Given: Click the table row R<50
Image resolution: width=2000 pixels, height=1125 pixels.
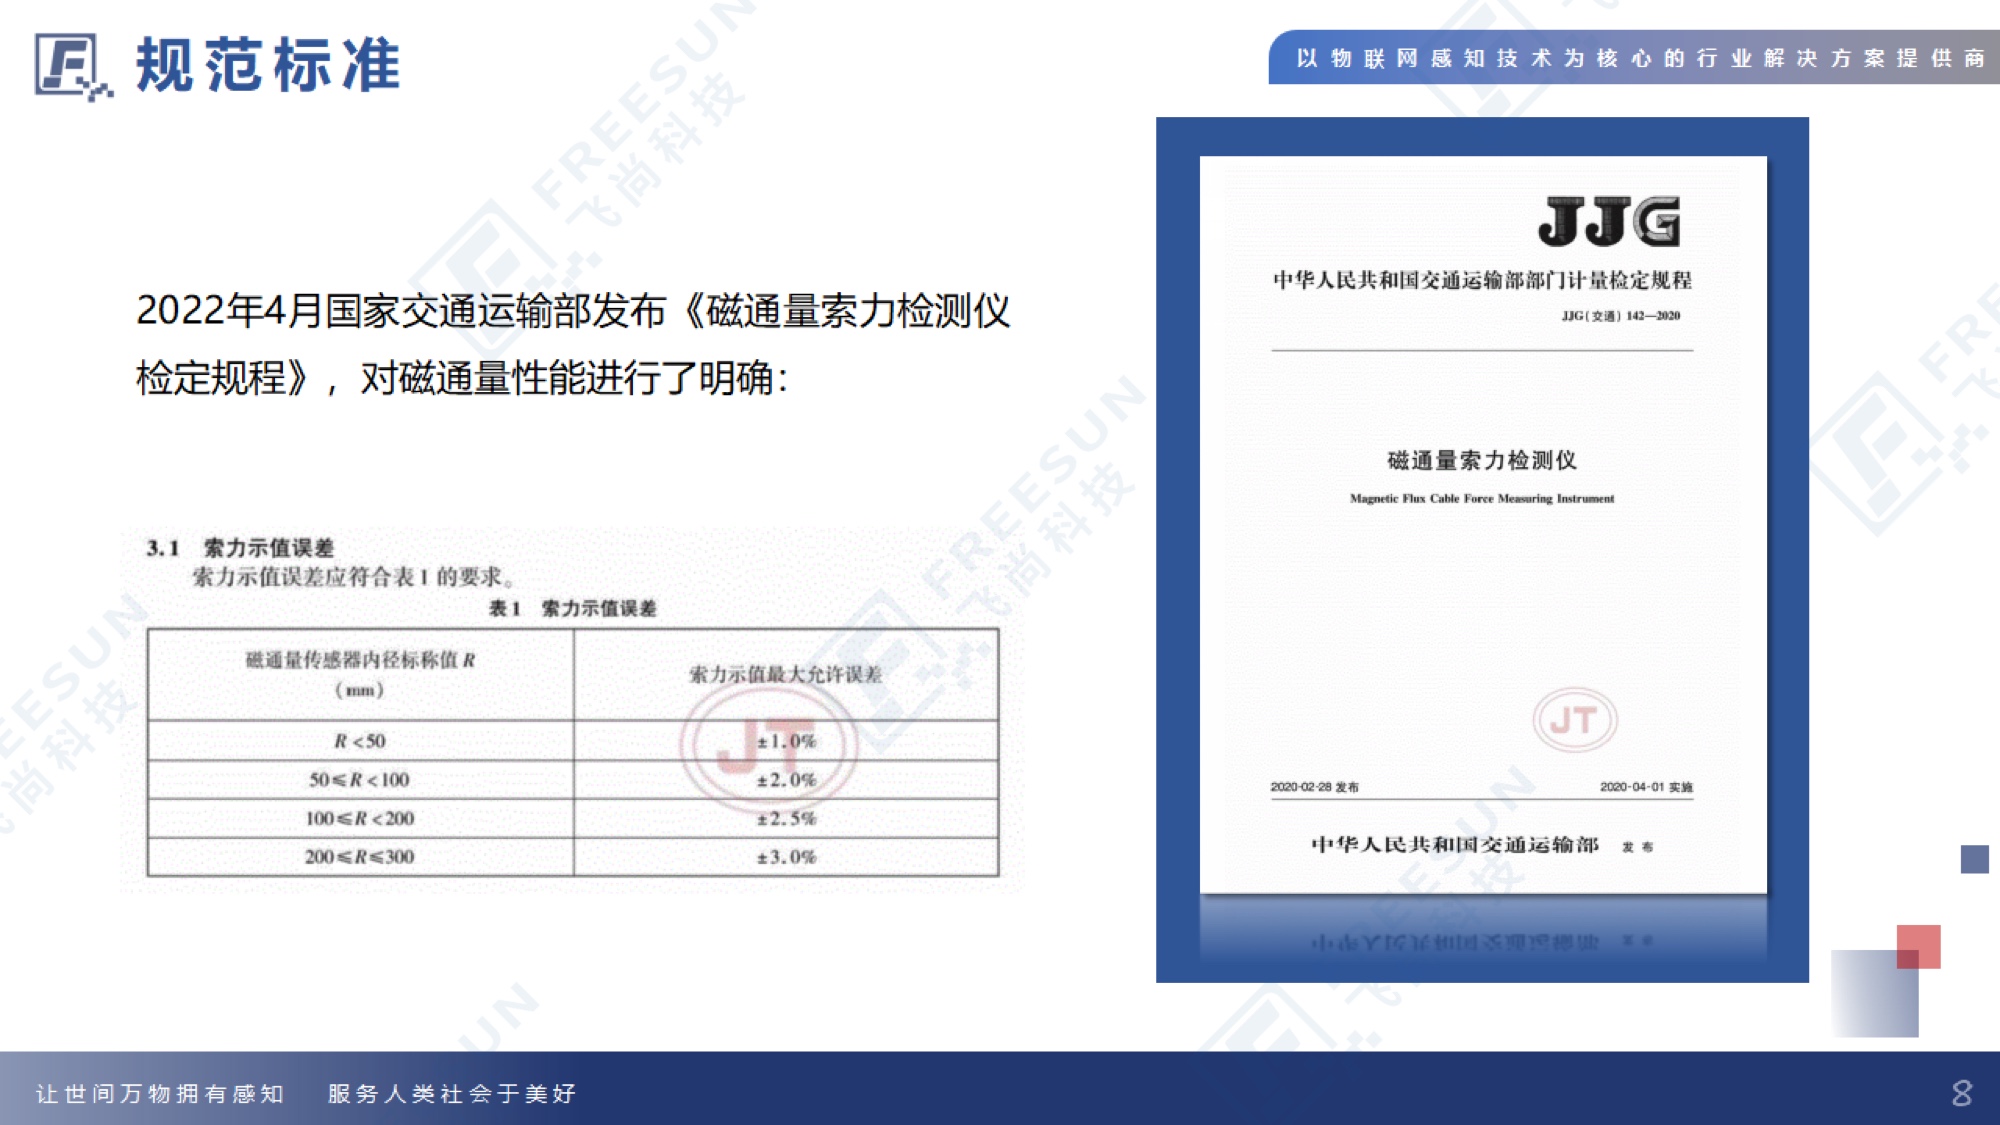Looking at the screenshot, I should click(359, 741).
